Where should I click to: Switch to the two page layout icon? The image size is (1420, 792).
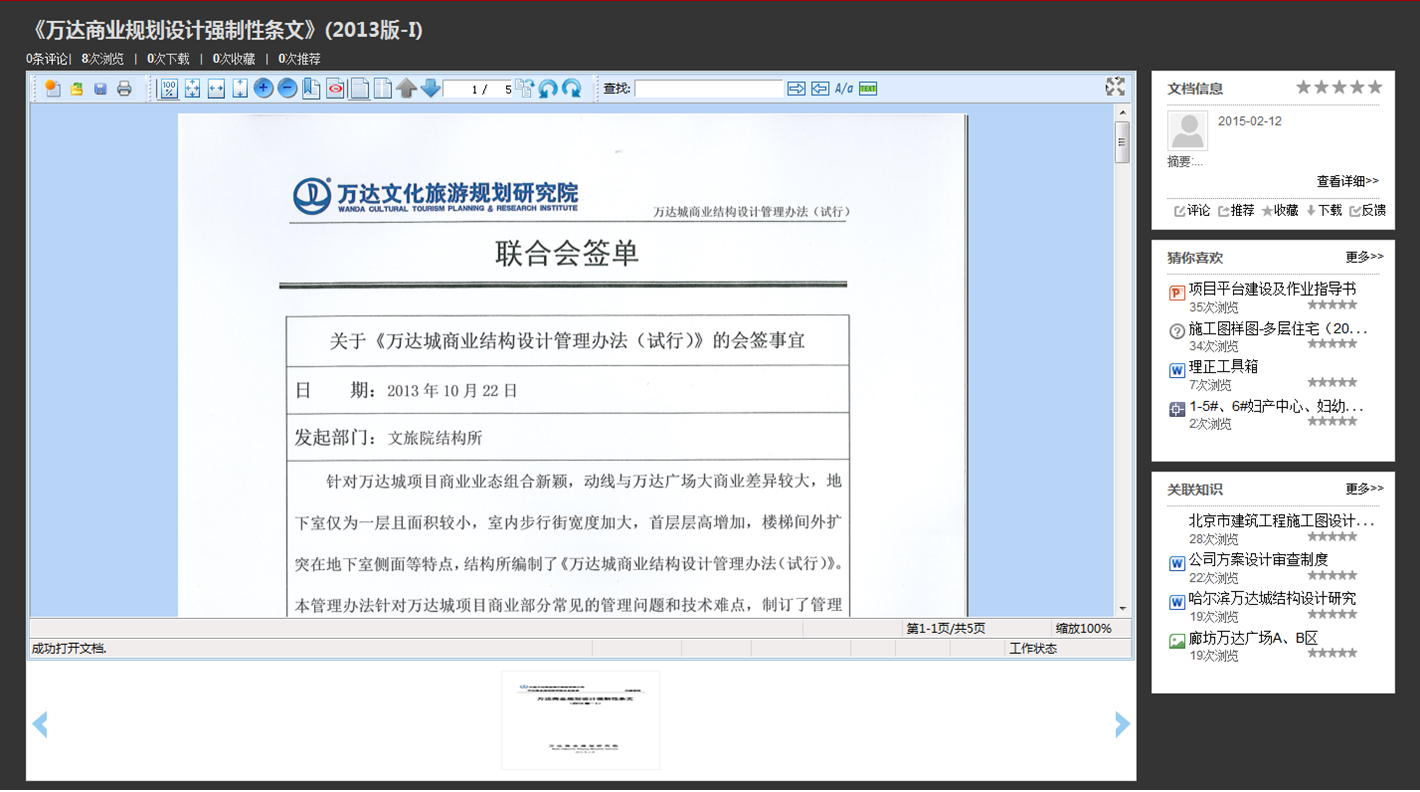pyautogui.click(x=382, y=88)
